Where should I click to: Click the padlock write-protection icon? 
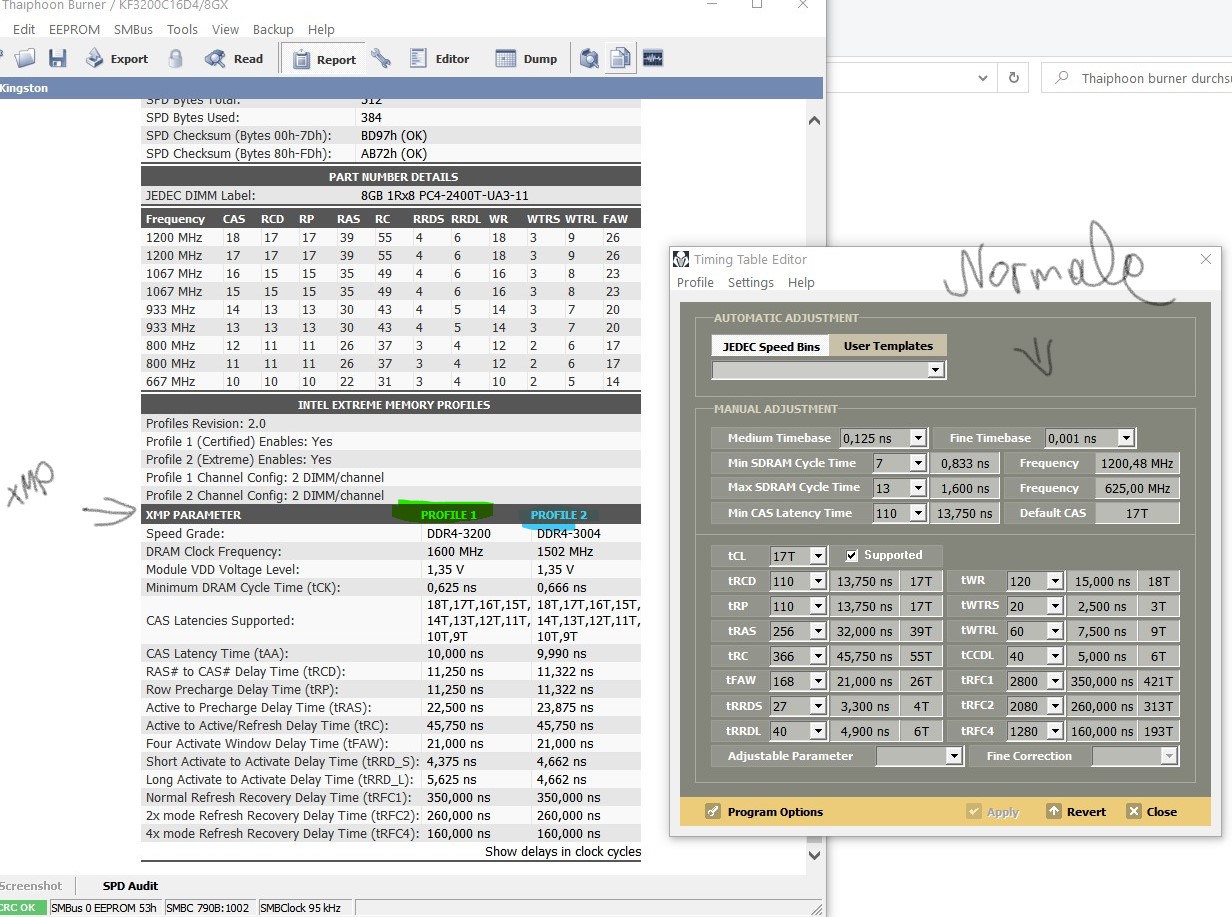pos(176,59)
